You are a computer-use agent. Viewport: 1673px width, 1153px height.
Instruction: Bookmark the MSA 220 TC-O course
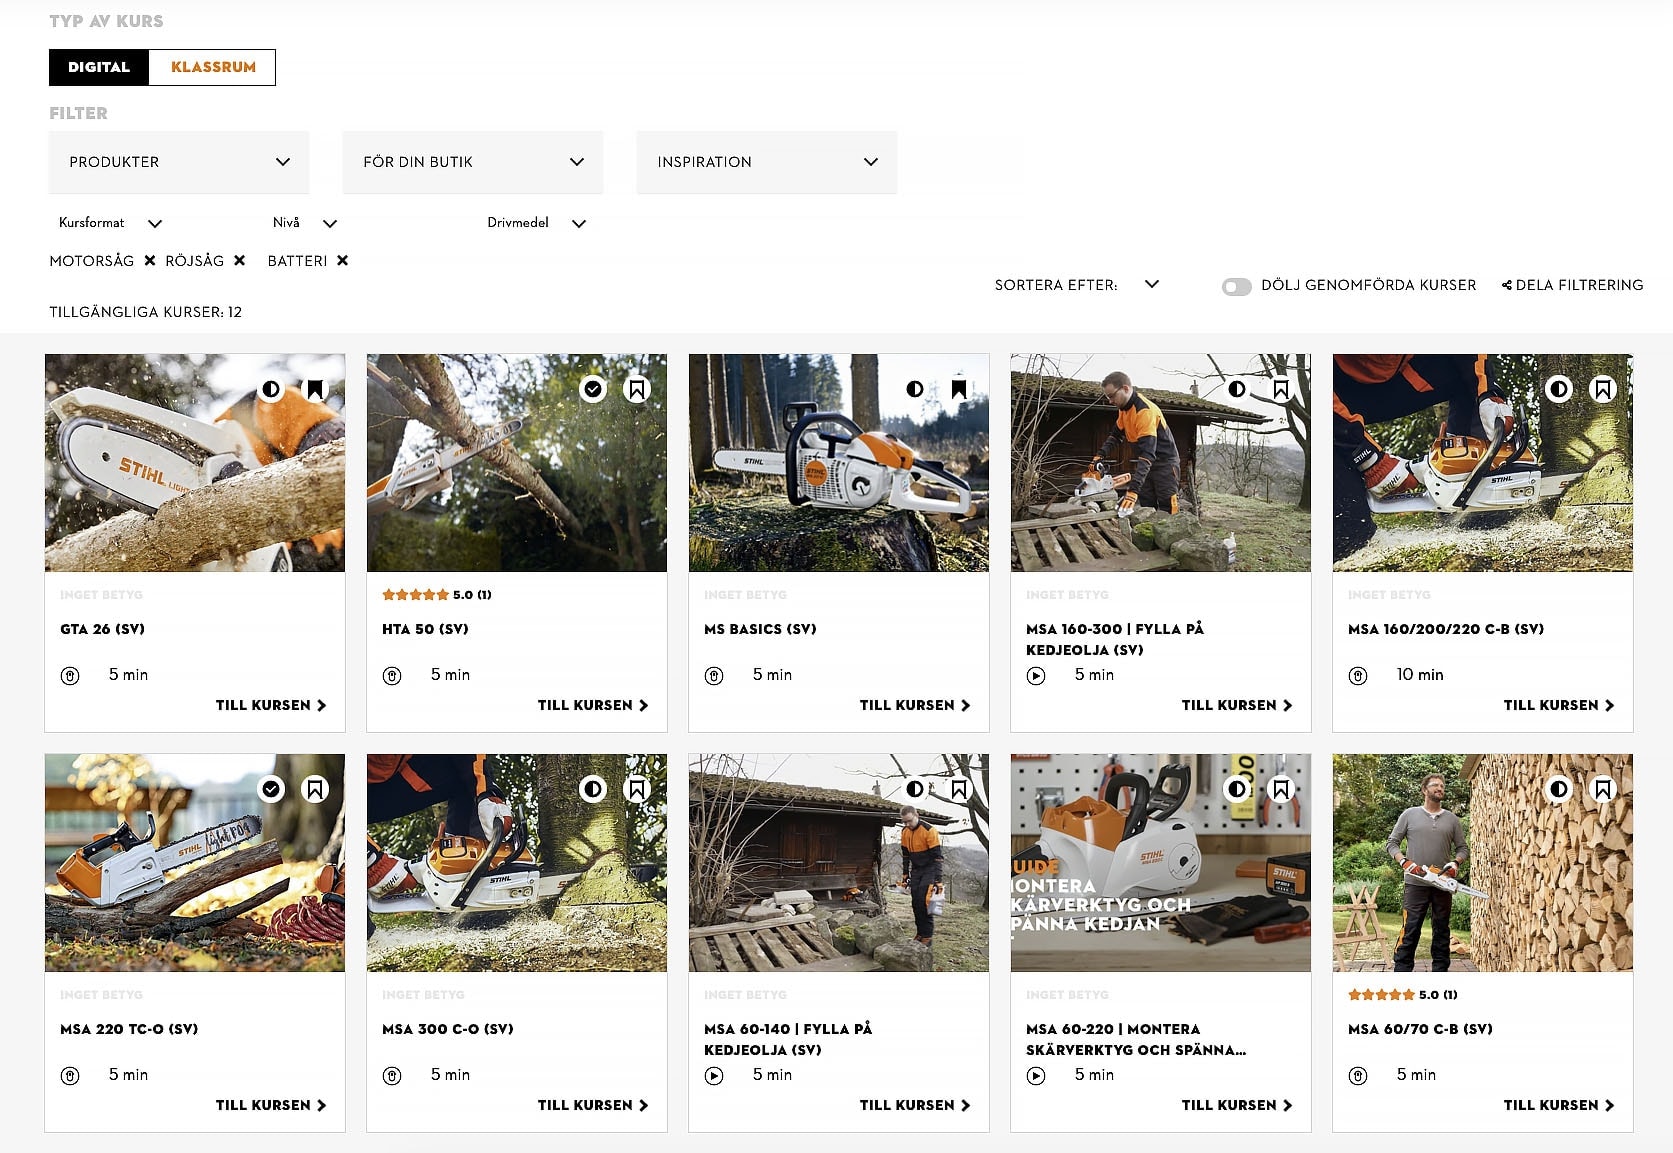pos(315,789)
